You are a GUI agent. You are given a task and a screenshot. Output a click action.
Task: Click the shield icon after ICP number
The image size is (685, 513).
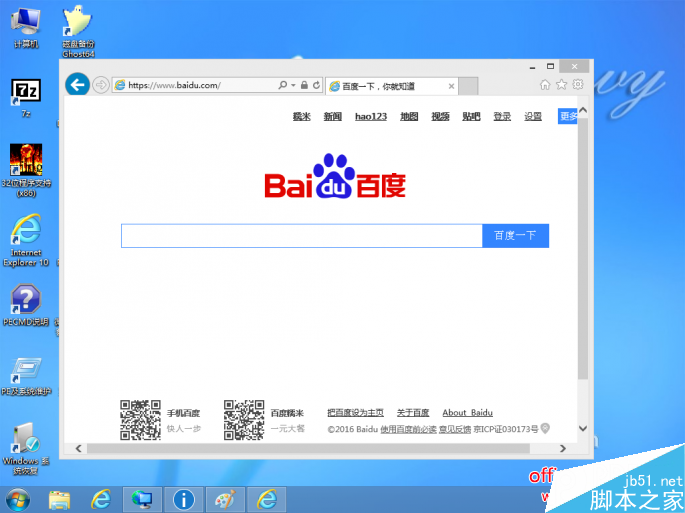tap(545, 428)
